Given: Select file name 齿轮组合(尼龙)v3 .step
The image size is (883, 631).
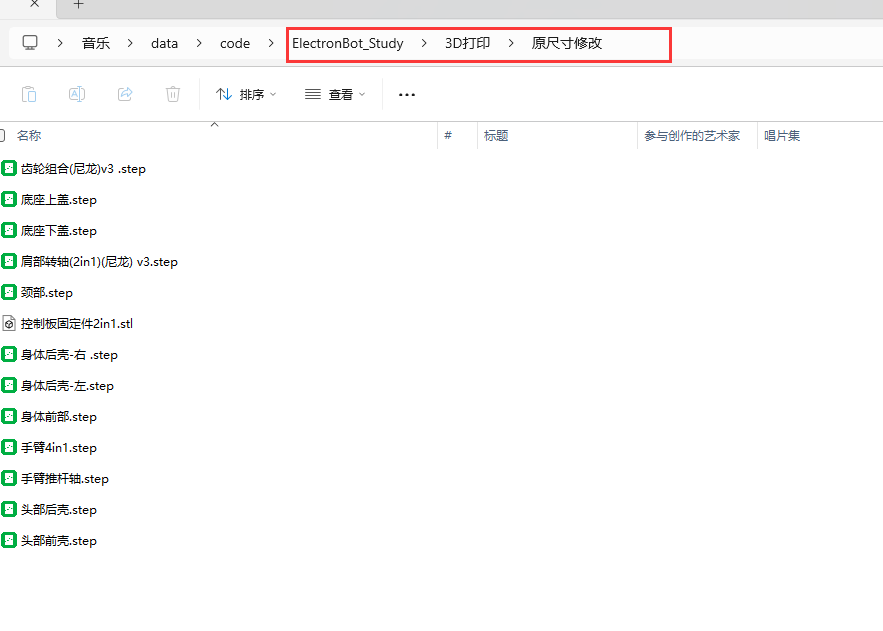Looking at the screenshot, I should (83, 169).
